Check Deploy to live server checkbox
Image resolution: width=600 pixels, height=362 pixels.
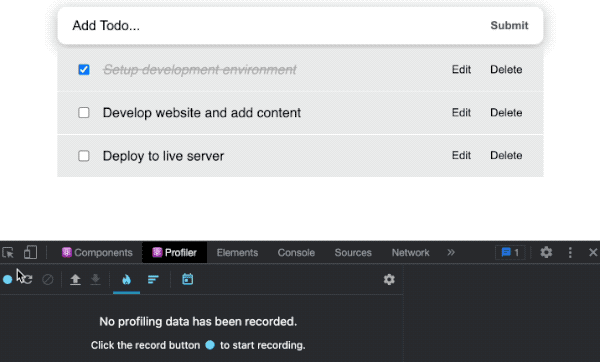pyautogui.click(x=84, y=156)
